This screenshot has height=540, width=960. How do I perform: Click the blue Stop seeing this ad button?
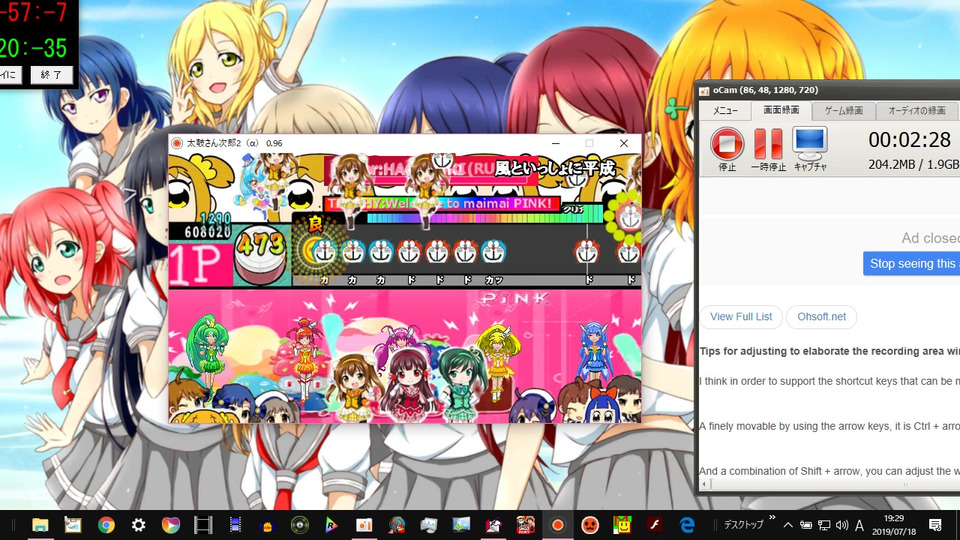tap(911, 263)
